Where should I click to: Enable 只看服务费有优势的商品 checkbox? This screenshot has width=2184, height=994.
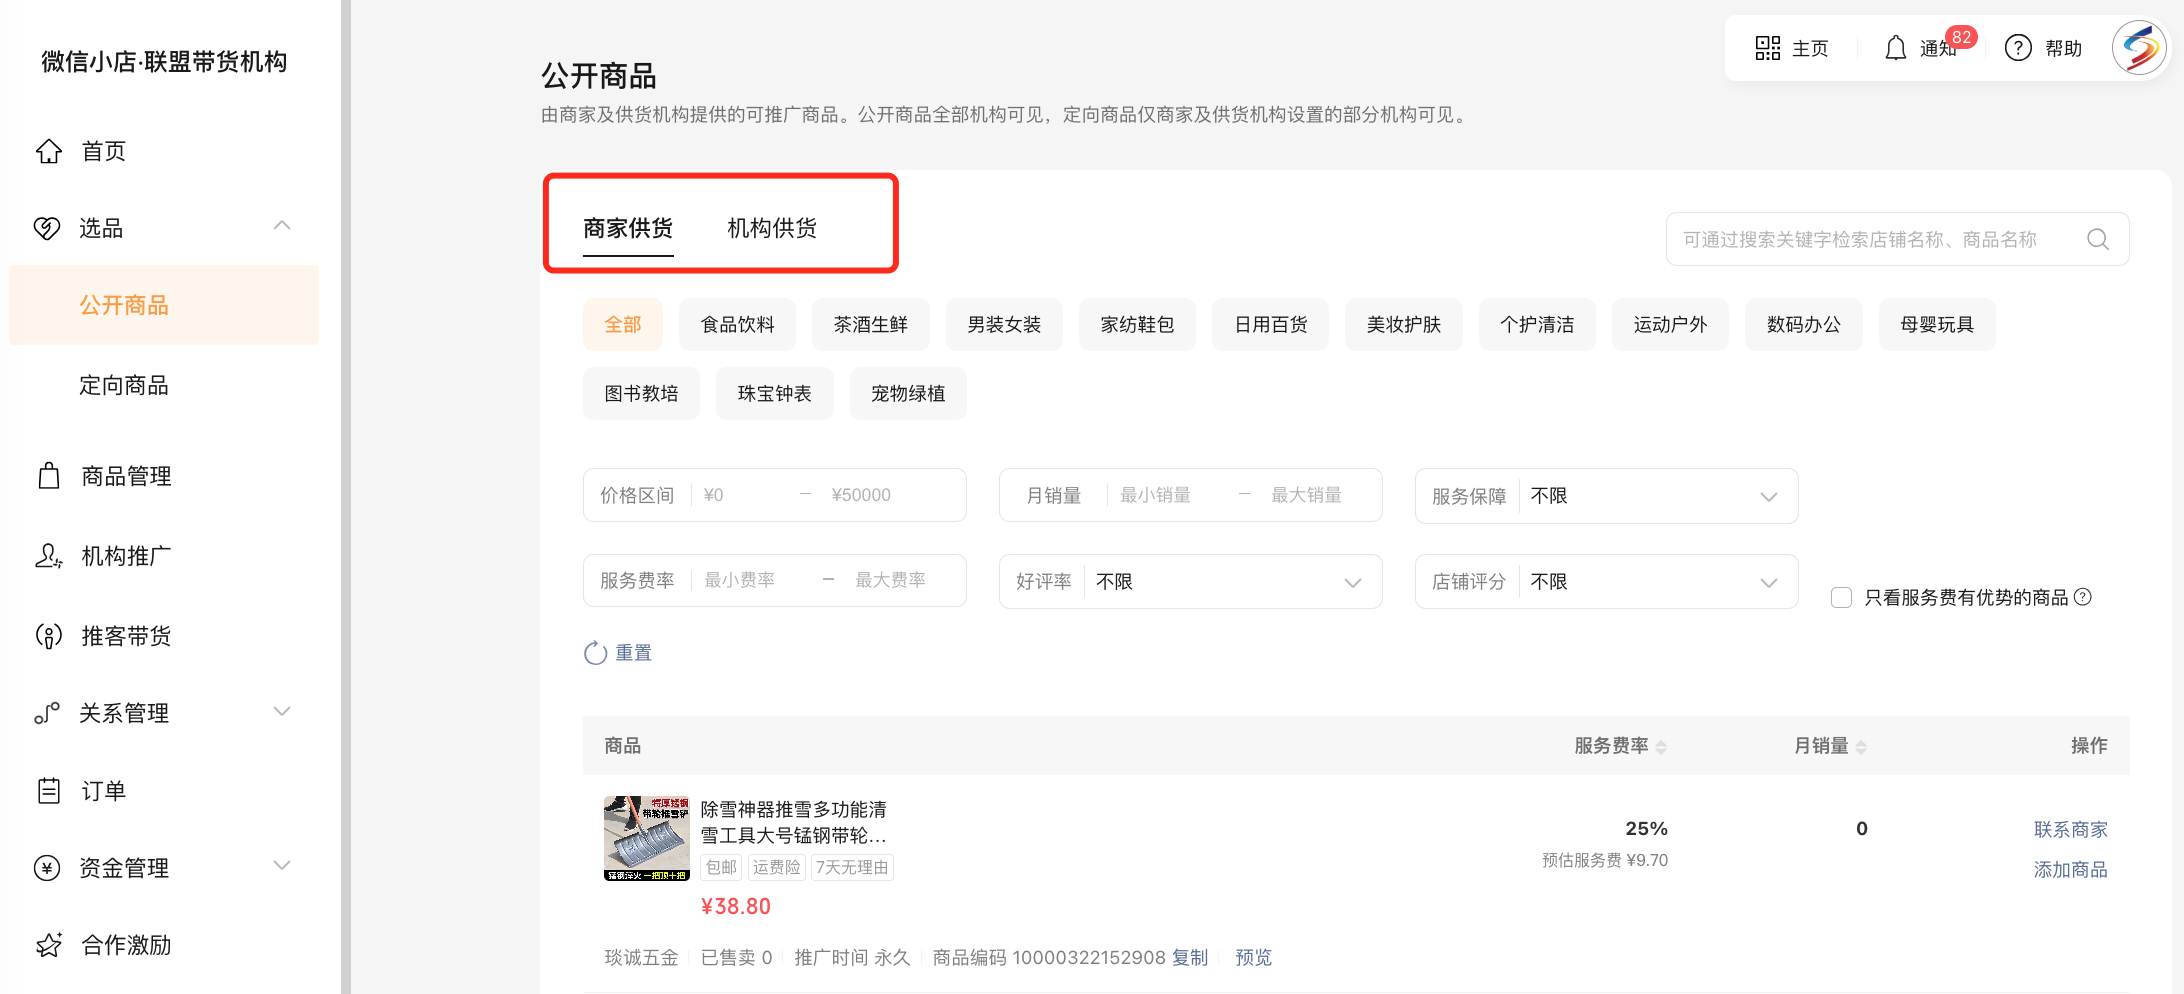click(x=1841, y=598)
